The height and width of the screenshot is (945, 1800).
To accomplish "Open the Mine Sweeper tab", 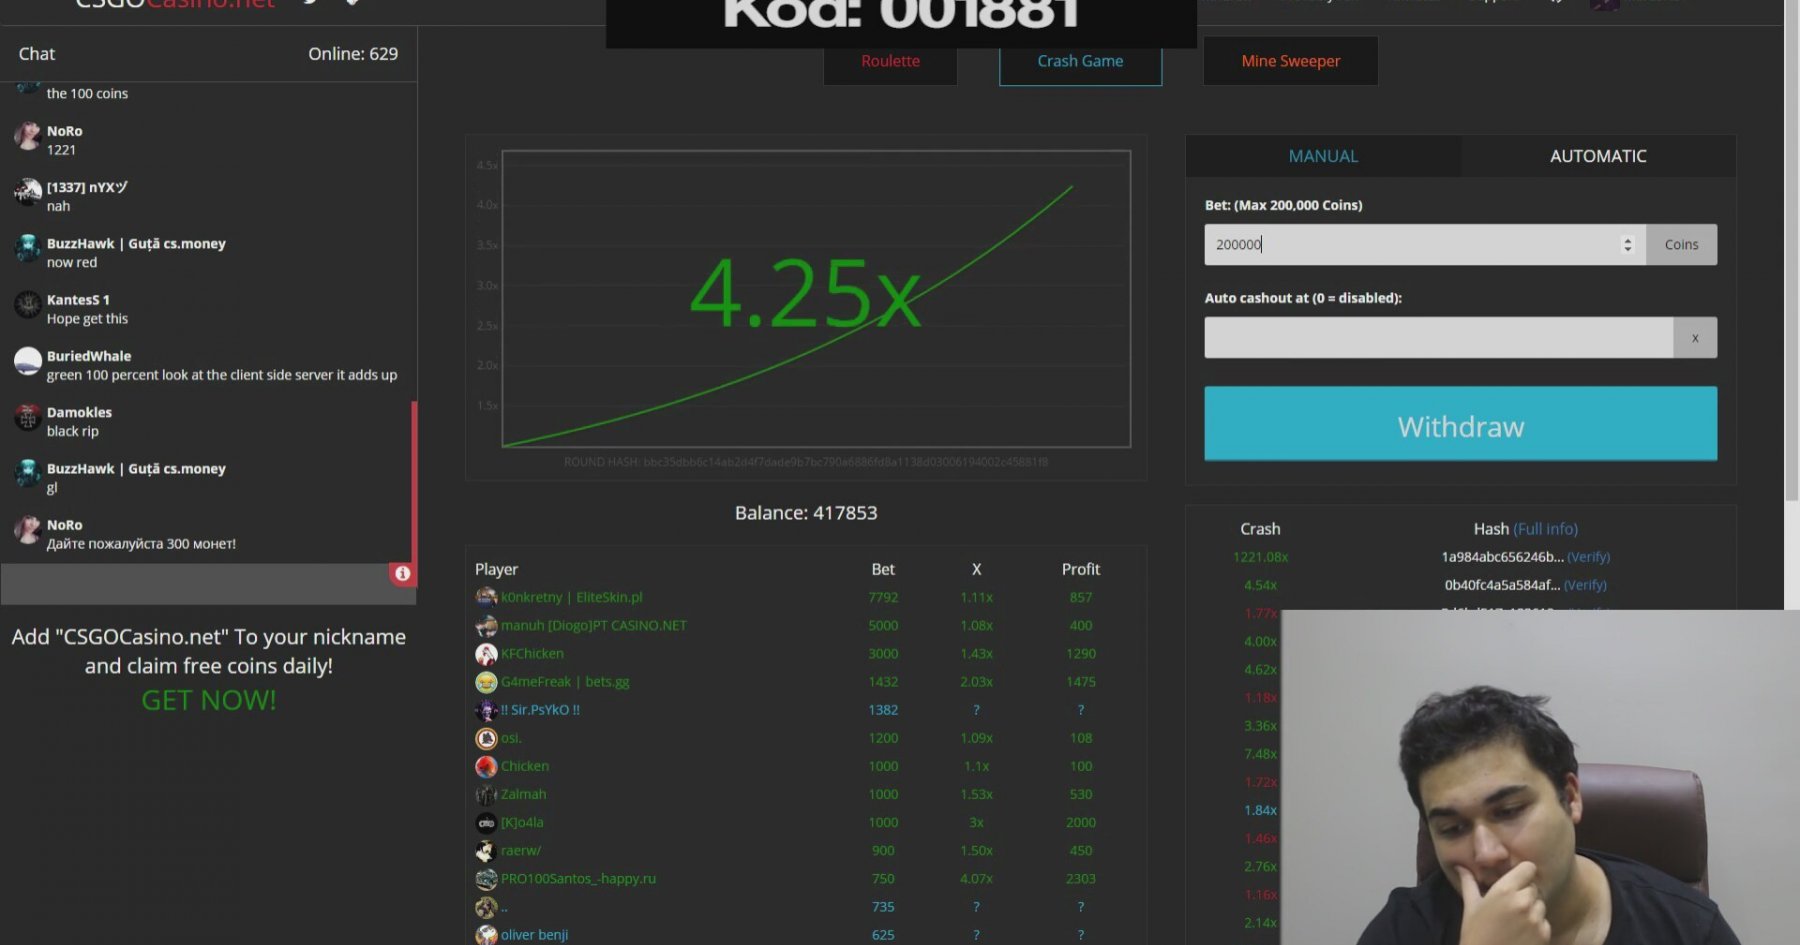I will point(1290,61).
